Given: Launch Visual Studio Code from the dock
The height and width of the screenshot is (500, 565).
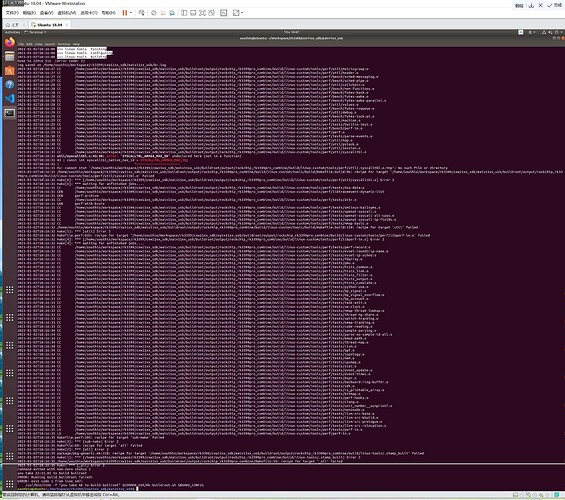Looking at the screenshot, I should tap(10, 99).
